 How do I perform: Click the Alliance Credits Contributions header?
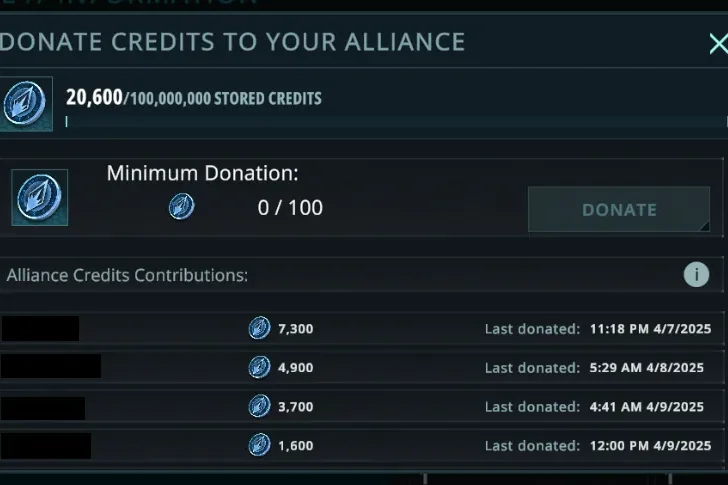point(128,275)
